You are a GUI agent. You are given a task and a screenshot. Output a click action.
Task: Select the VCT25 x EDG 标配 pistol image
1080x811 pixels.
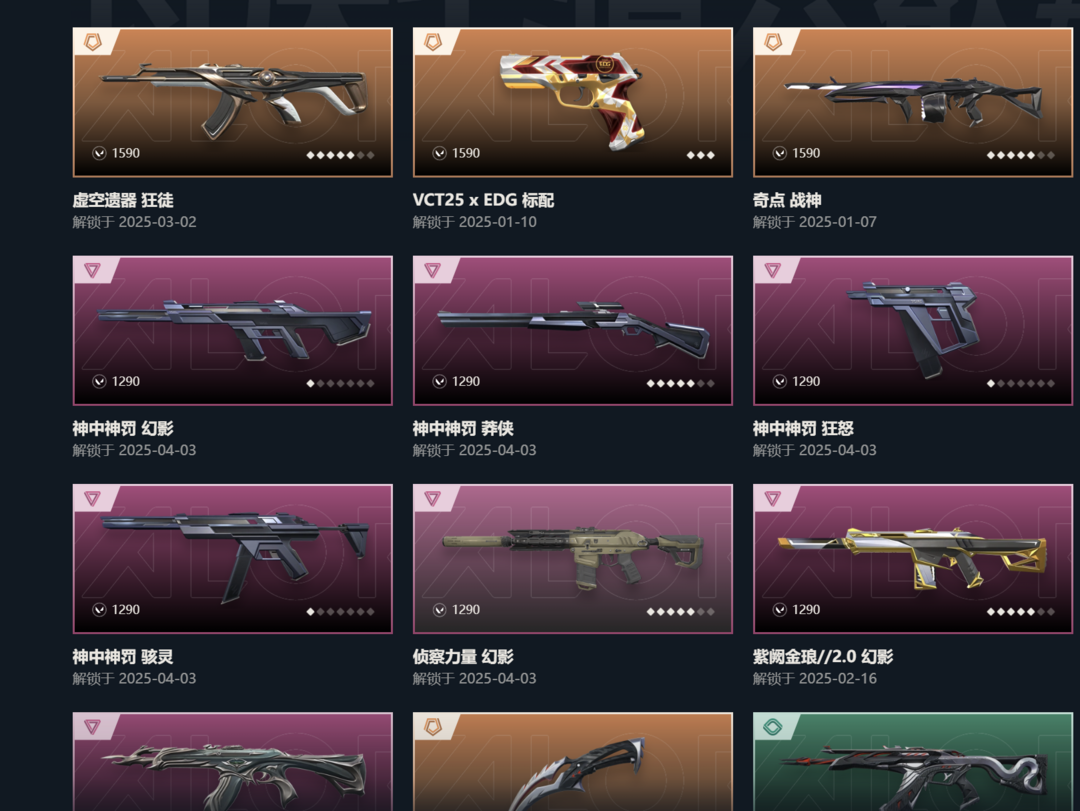point(573,102)
